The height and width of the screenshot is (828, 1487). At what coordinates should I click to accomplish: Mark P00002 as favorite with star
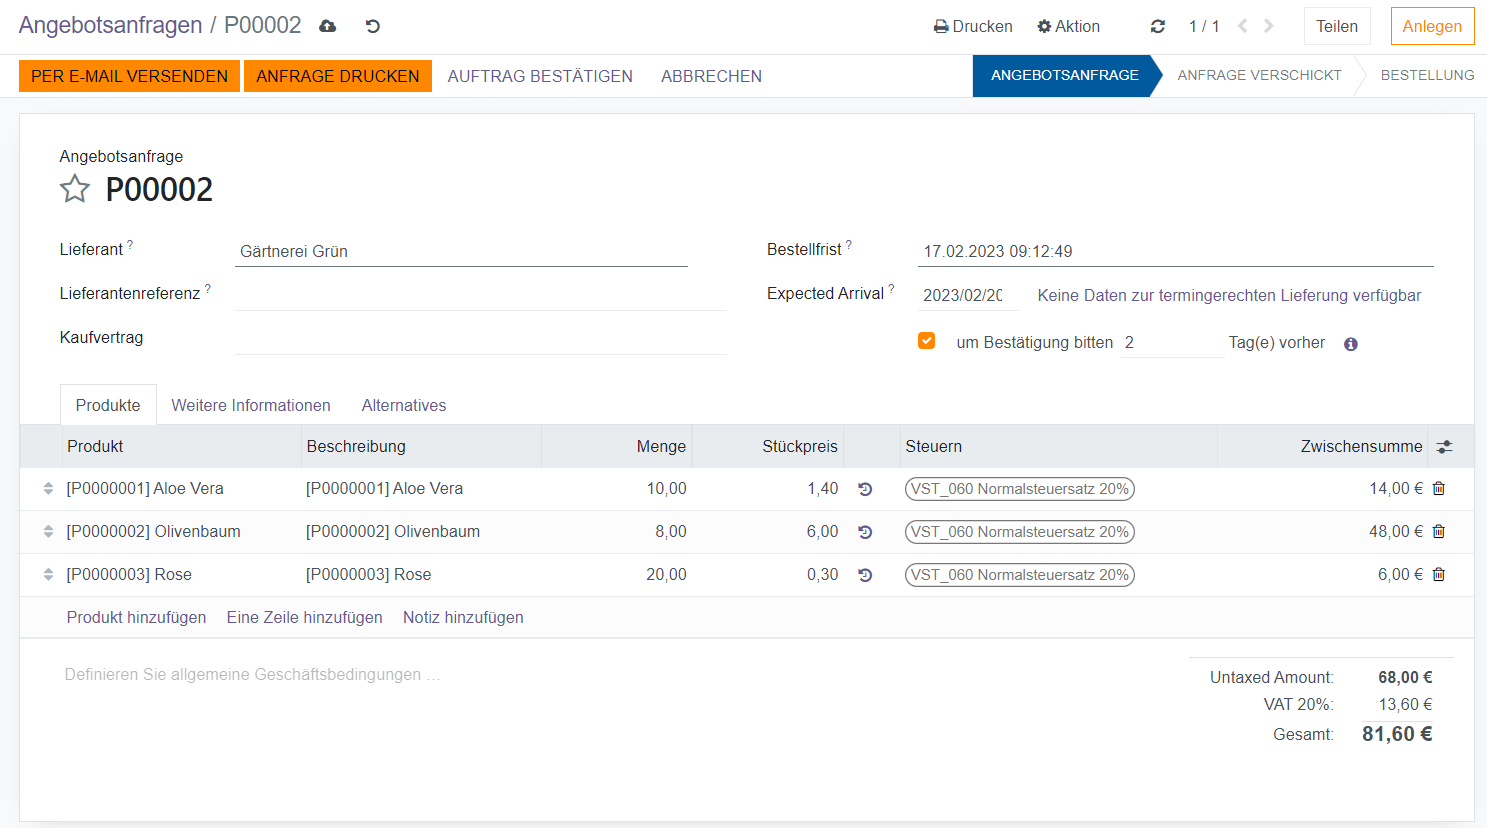[75, 189]
